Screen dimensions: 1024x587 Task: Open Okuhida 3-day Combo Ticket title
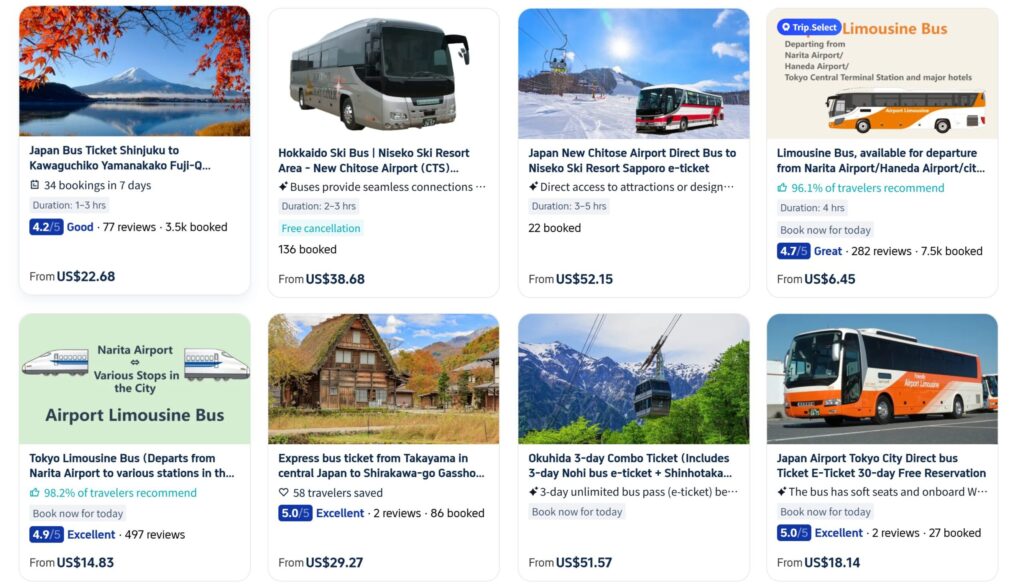[x=630, y=466]
